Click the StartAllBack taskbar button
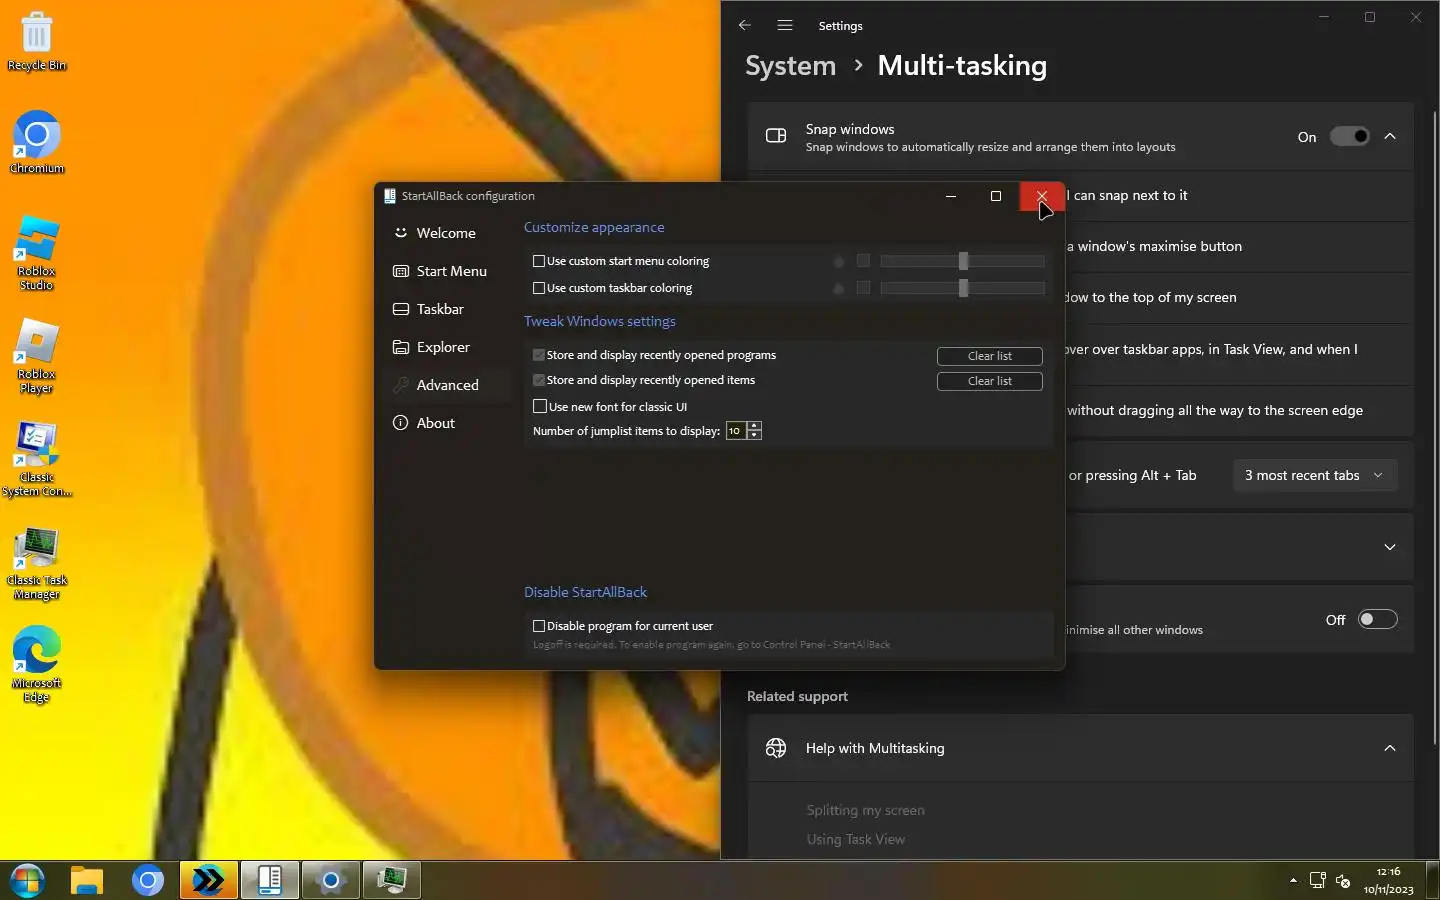The height and width of the screenshot is (900, 1440). click(x=270, y=881)
